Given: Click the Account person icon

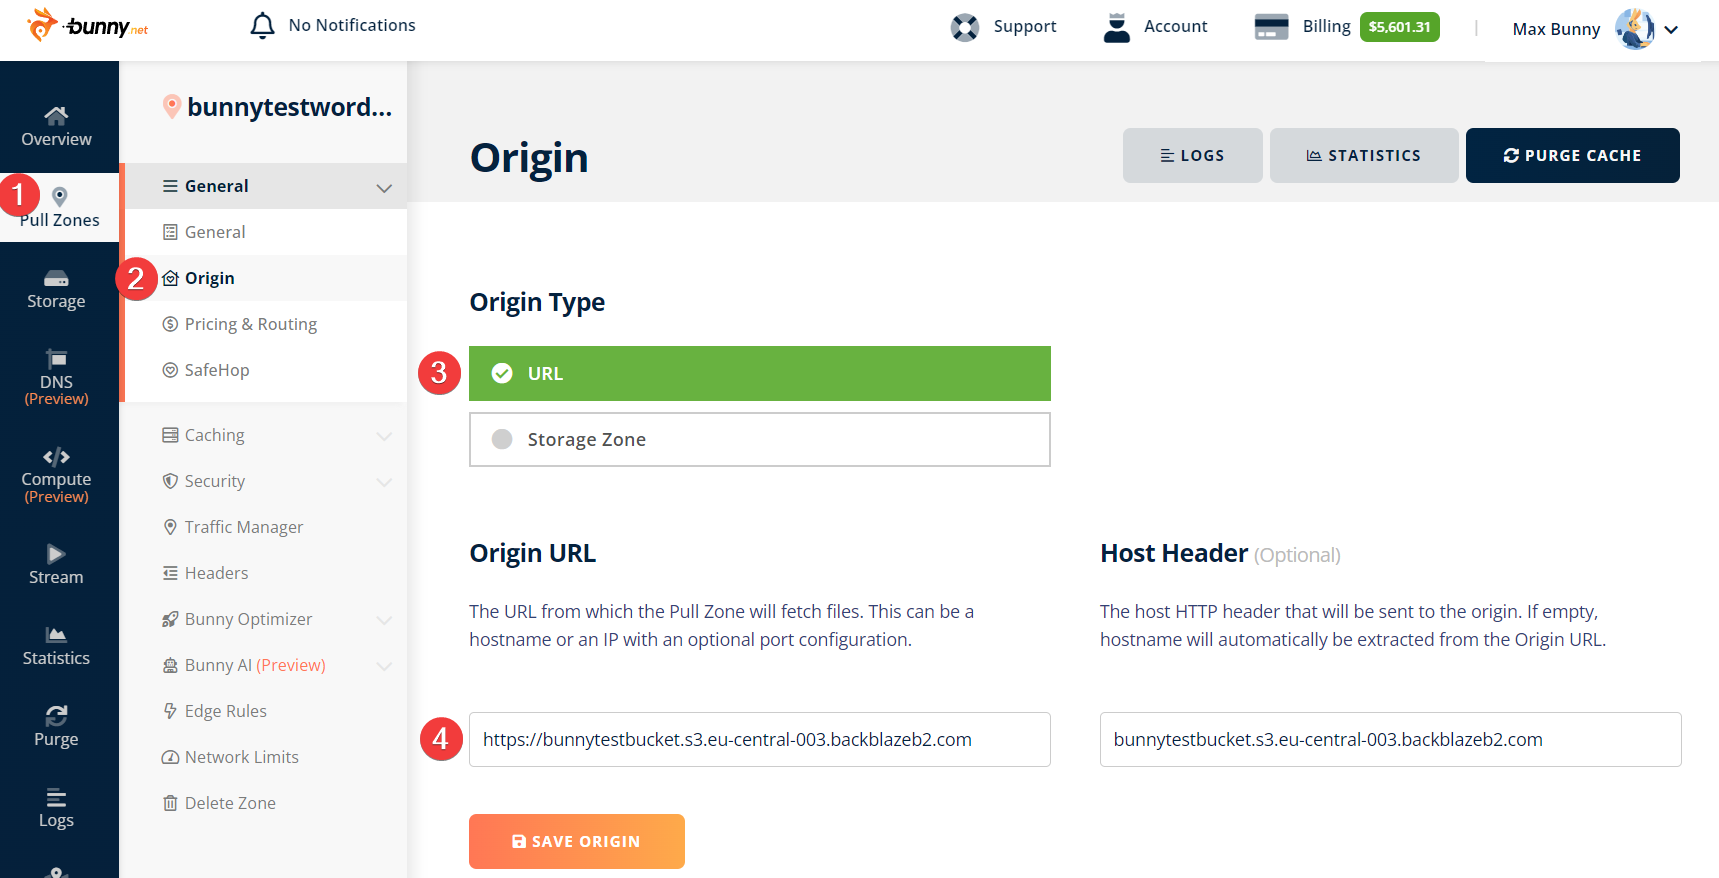Looking at the screenshot, I should (1116, 27).
